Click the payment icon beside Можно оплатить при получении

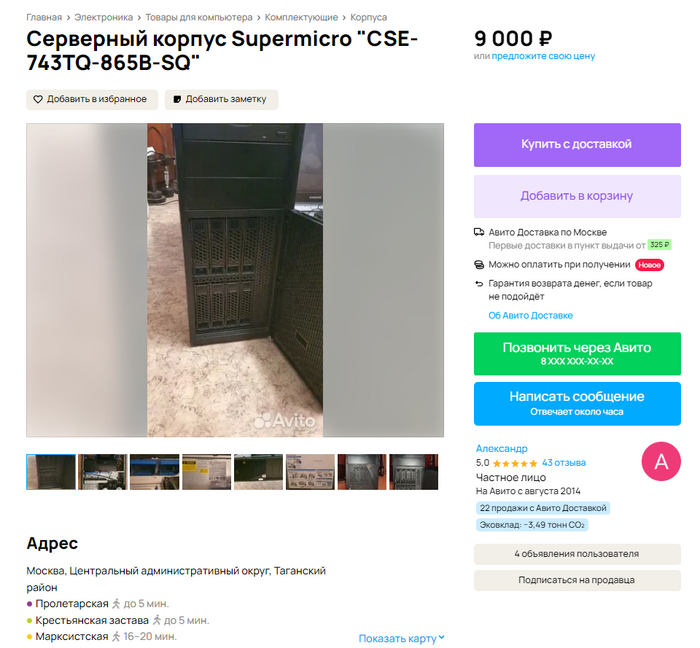(479, 265)
